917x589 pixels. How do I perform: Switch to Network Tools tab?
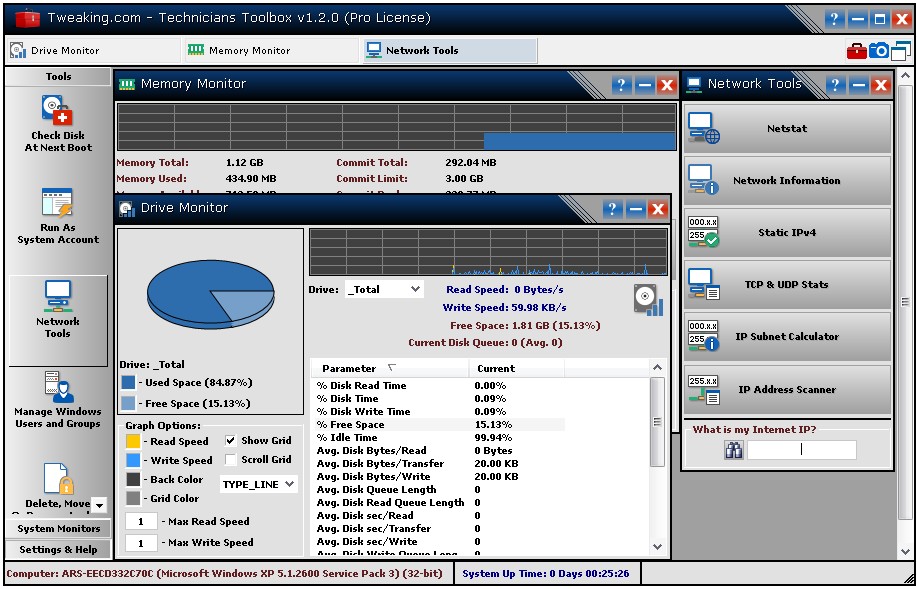tap(449, 51)
